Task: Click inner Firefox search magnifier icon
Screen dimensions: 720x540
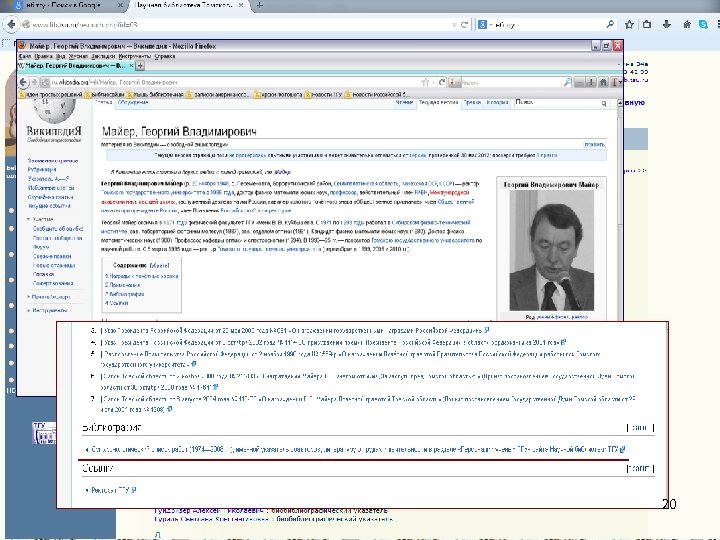Action: tap(568, 82)
